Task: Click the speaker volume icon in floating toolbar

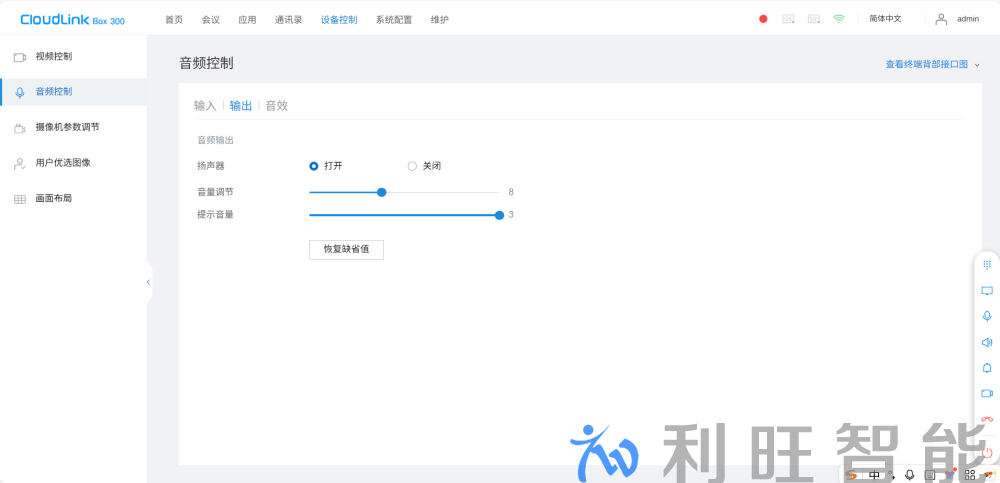Action: click(x=987, y=343)
